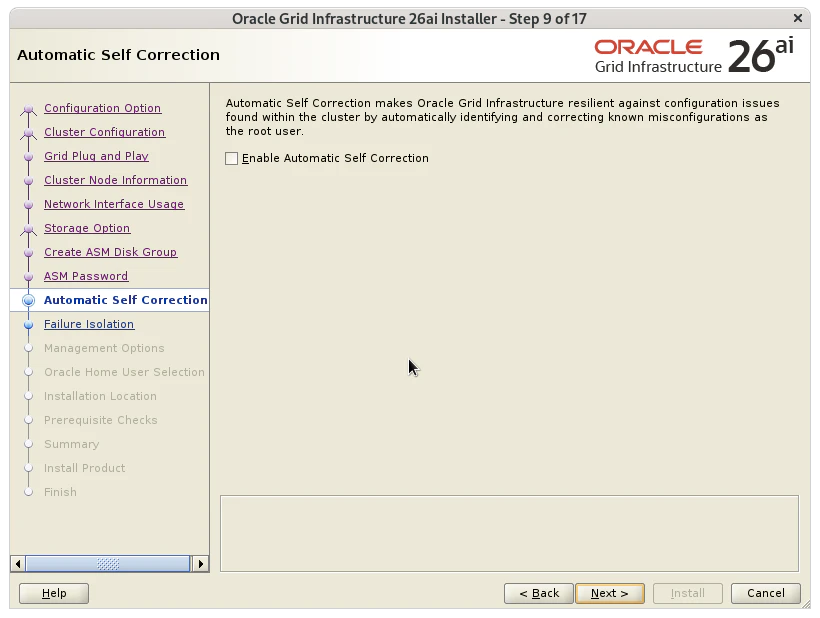
Task: Click the Cluster Node Information bullet icon
Action: pyautogui.click(x=29, y=180)
